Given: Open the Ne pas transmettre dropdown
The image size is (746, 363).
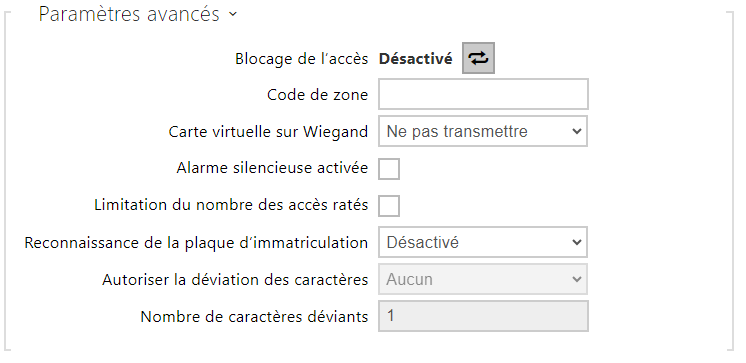Looking at the screenshot, I should [483, 131].
